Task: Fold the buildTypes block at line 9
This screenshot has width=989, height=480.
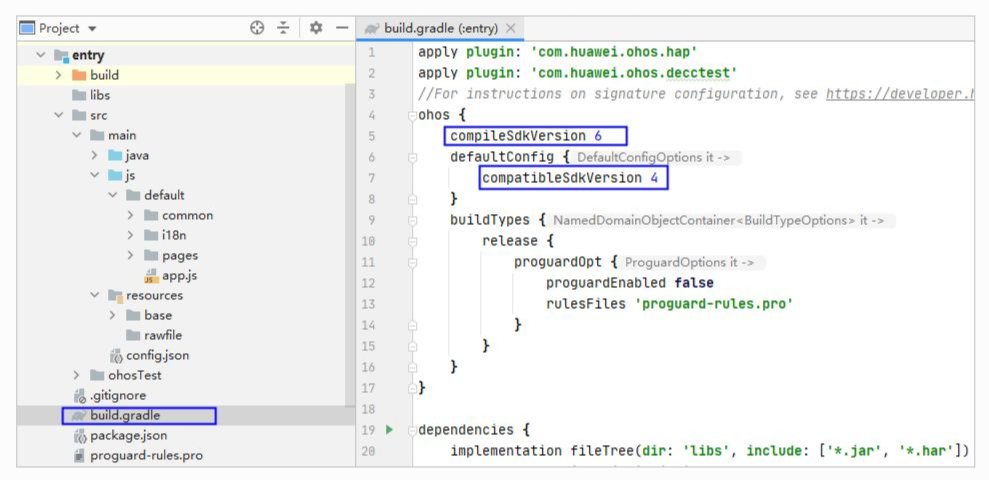Action: click(413, 220)
